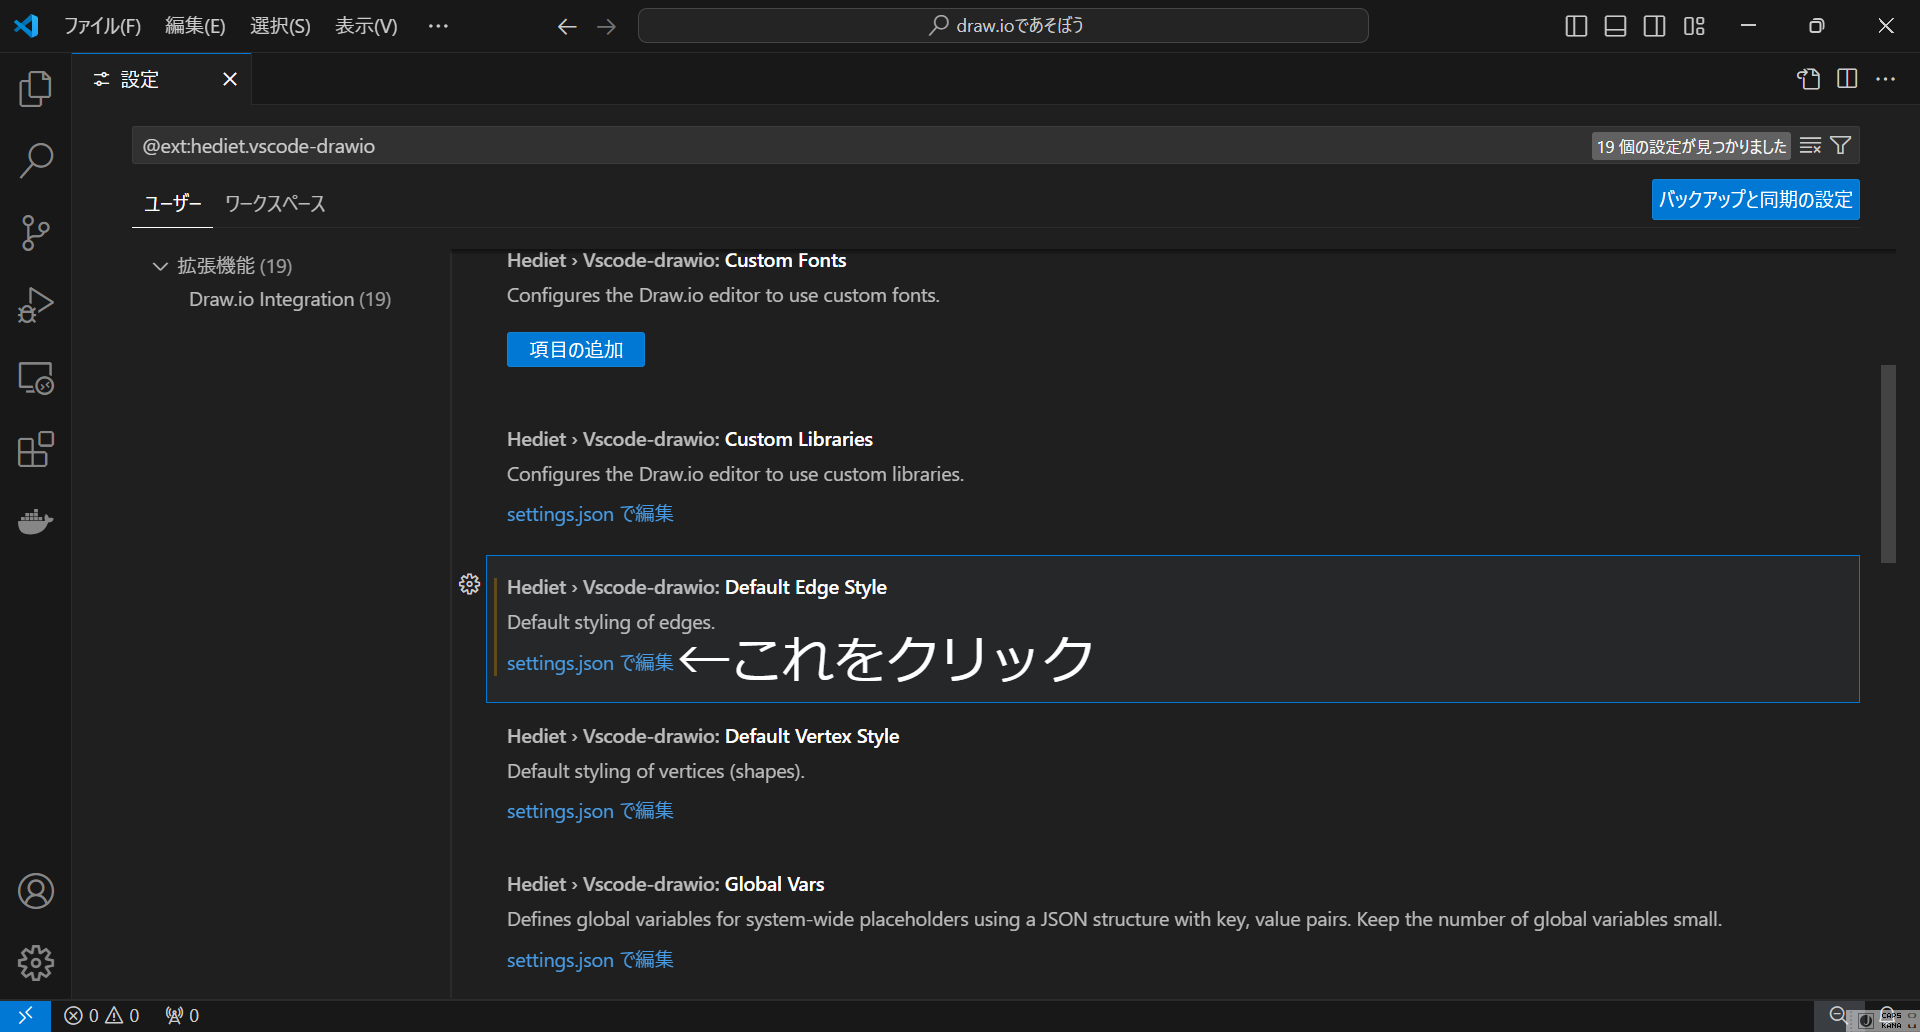Switch to the ワークスペース tab
Viewport: 1920px width, 1032px height.
coord(274,203)
